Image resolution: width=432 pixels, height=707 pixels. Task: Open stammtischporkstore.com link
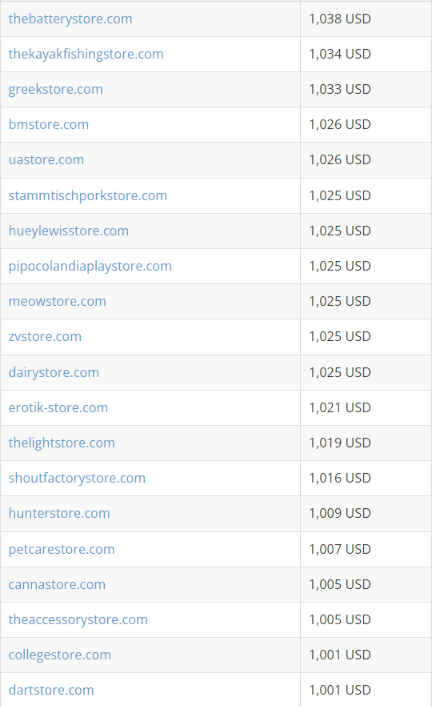coord(87,196)
